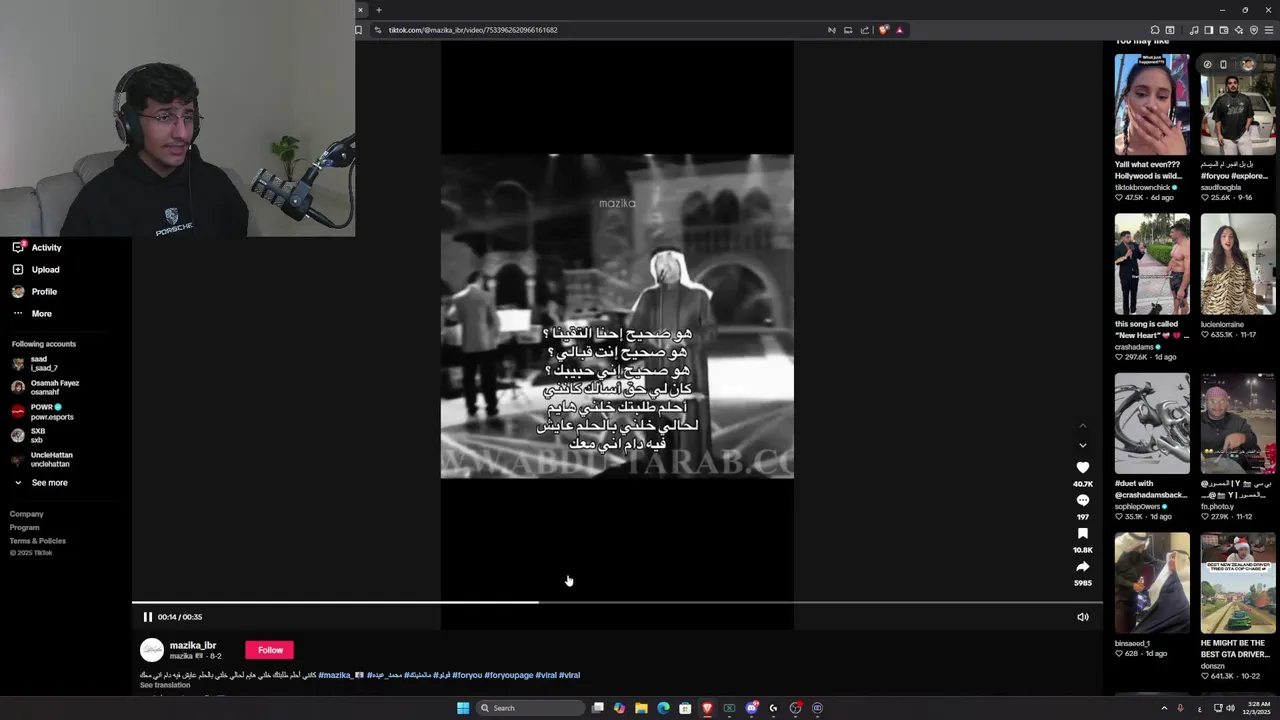Click the bookmark icon beside address bar

[x=359, y=30]
